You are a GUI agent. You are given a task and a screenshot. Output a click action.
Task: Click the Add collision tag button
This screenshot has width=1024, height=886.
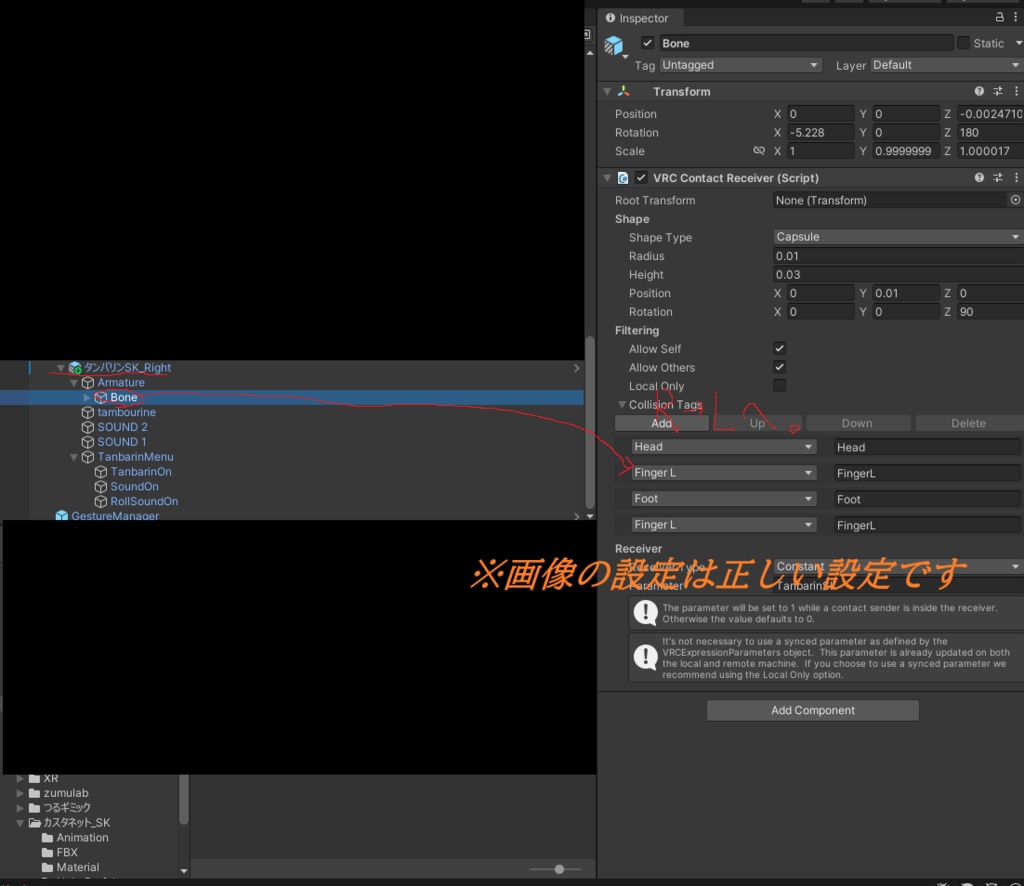662,423
